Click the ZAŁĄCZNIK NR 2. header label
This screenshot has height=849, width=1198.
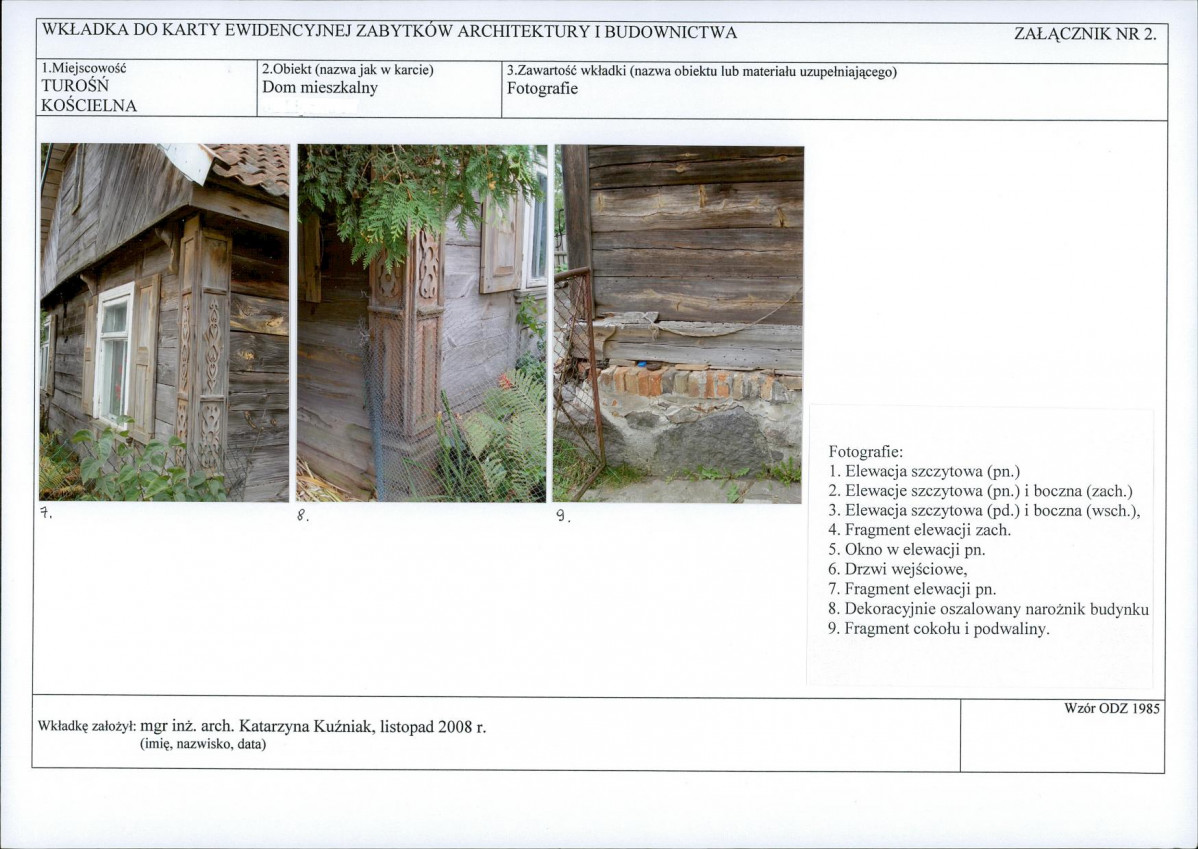[x=1085, y=34]
